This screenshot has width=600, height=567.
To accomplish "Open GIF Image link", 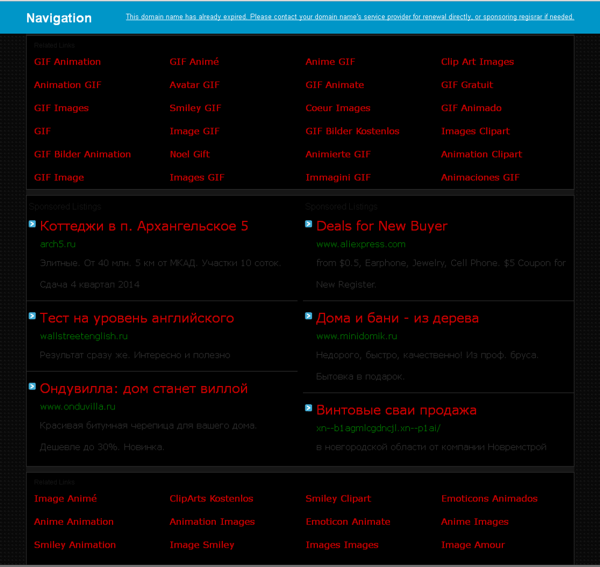I will (x=59, y=178).
